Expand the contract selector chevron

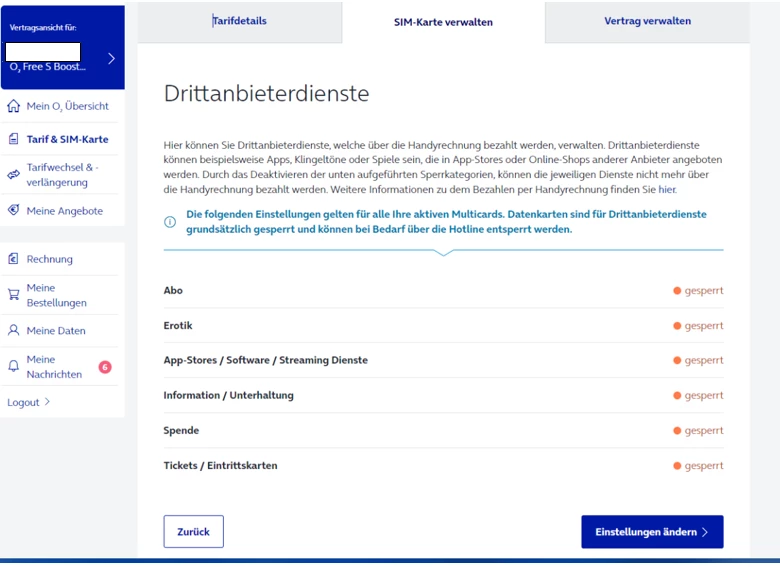point(111,59)
